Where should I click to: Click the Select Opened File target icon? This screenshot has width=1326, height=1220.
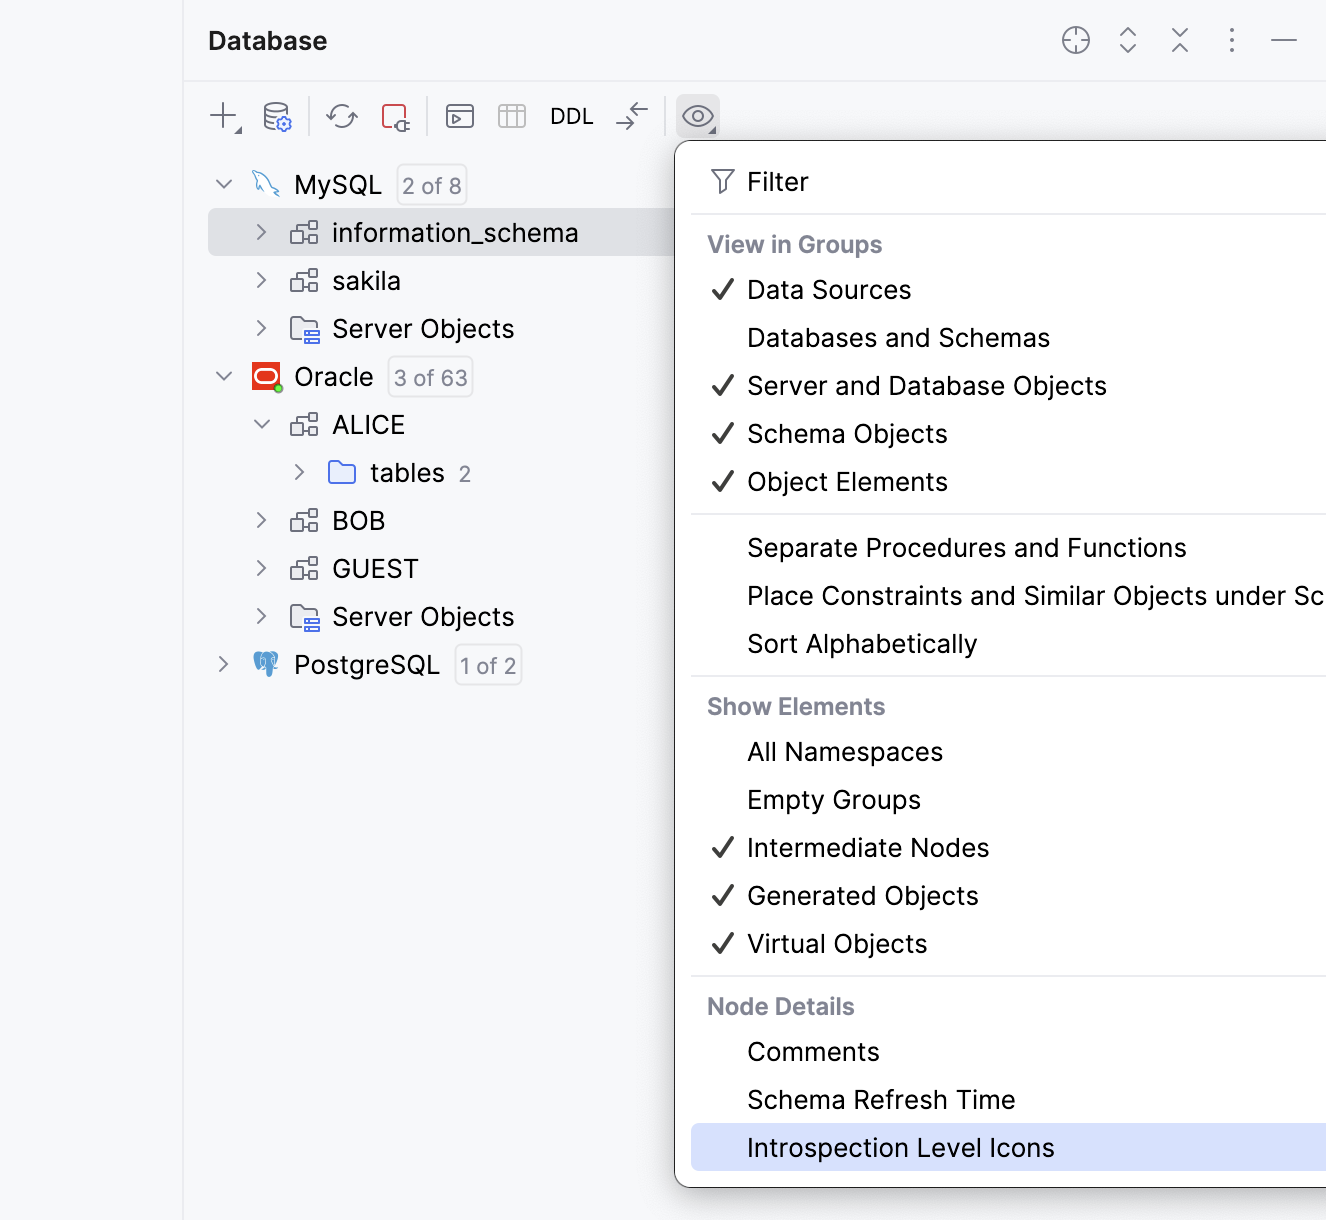click(1076, 40)
